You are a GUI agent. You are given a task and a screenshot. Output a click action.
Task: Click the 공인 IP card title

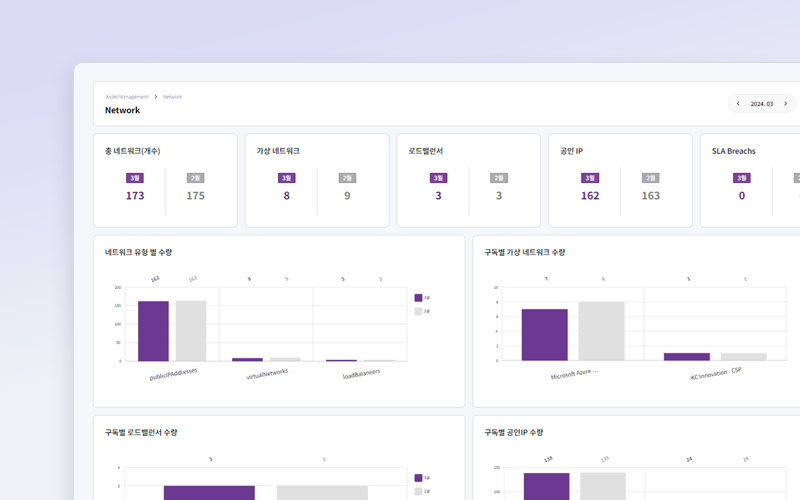pos(571,151)
